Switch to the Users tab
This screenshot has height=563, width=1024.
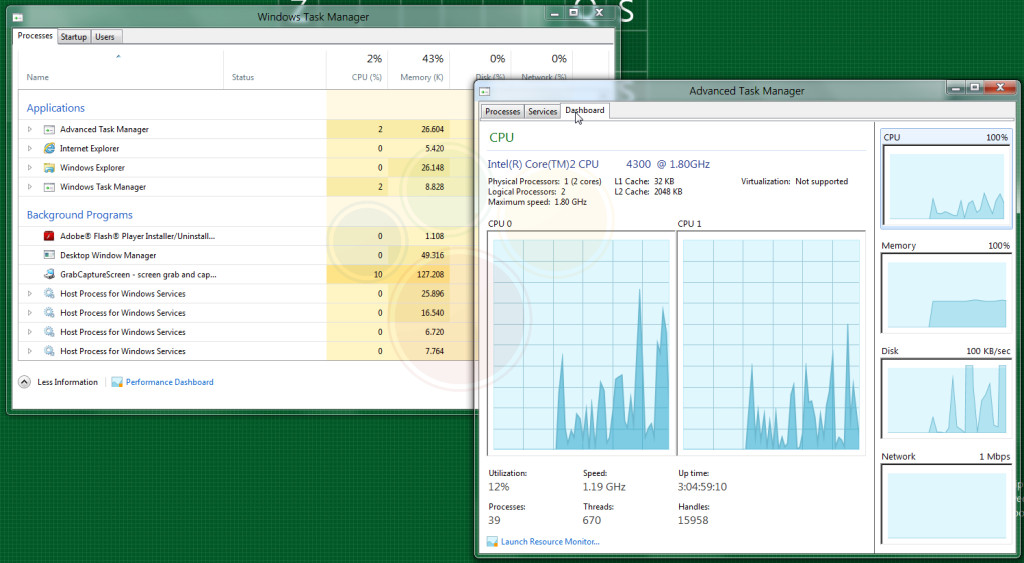[105, 37]
